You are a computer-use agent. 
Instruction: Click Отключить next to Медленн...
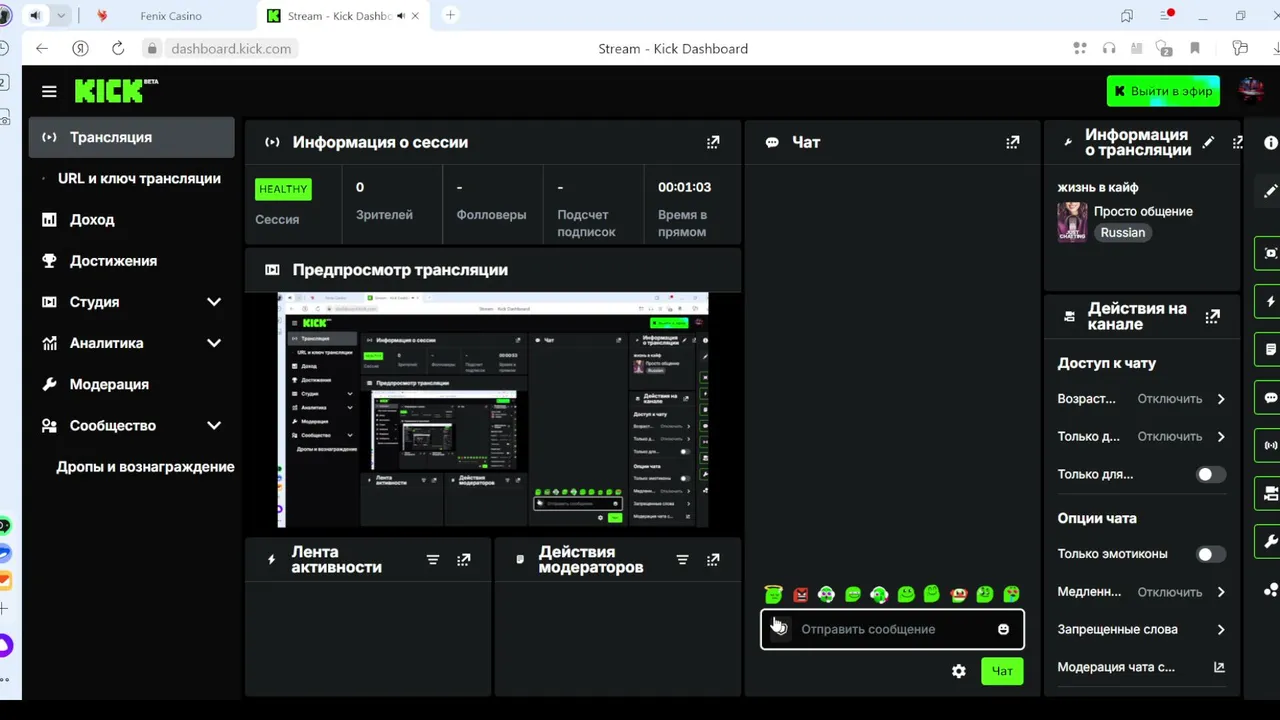coord(1169,592)
